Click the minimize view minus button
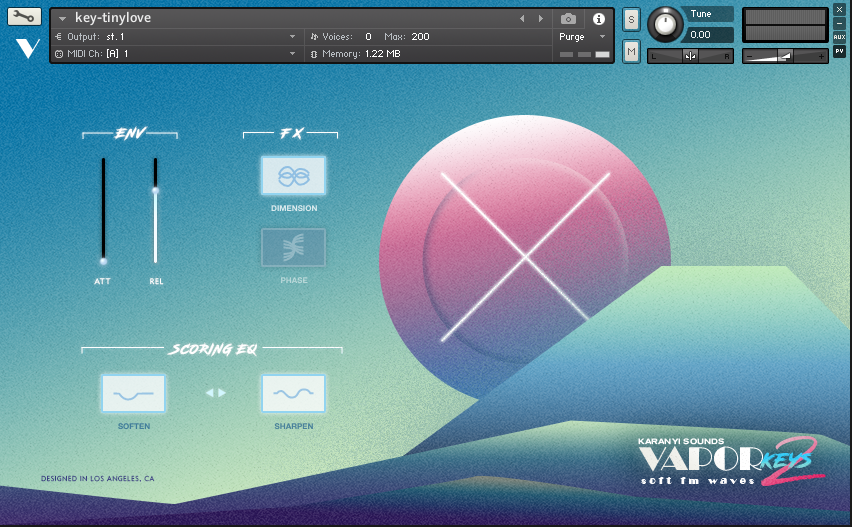852x527 pixels. pos(839,23)
